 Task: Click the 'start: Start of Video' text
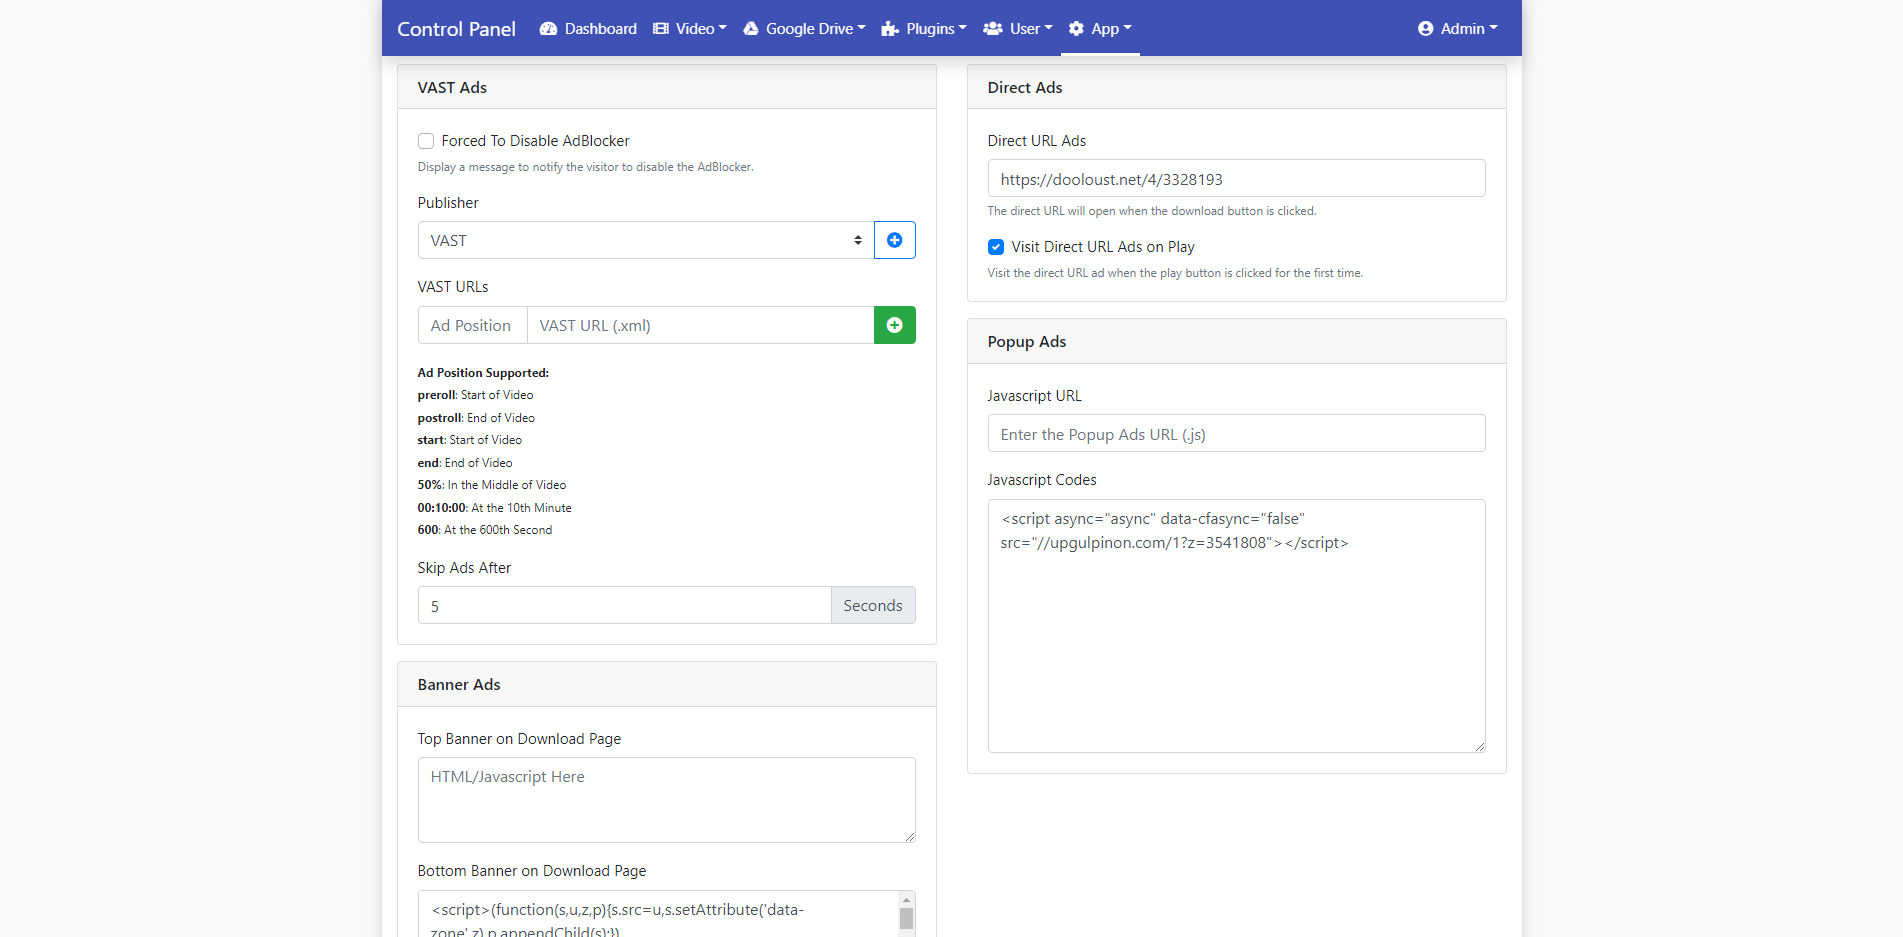470,440
